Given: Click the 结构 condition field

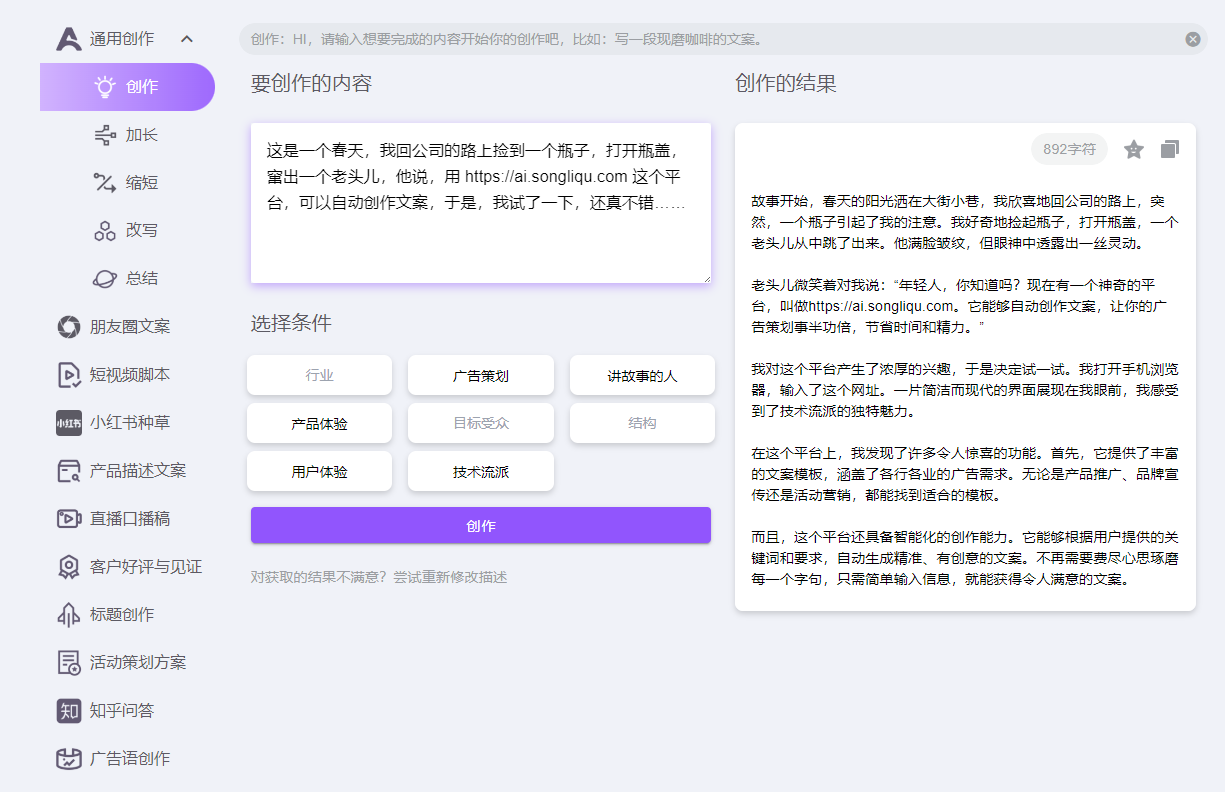Looking at the screenshot, I should point(642,423).
